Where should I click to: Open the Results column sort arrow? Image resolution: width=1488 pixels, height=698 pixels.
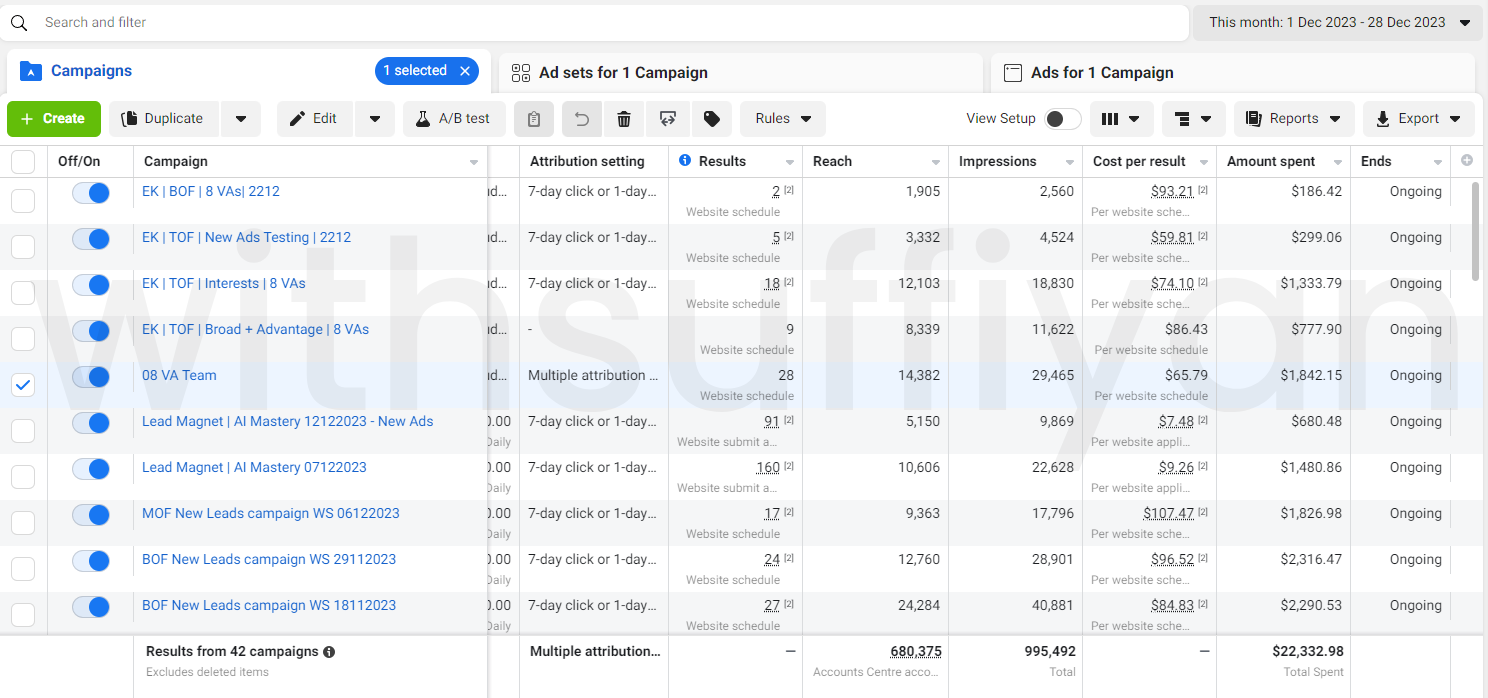tap(790, 162)
